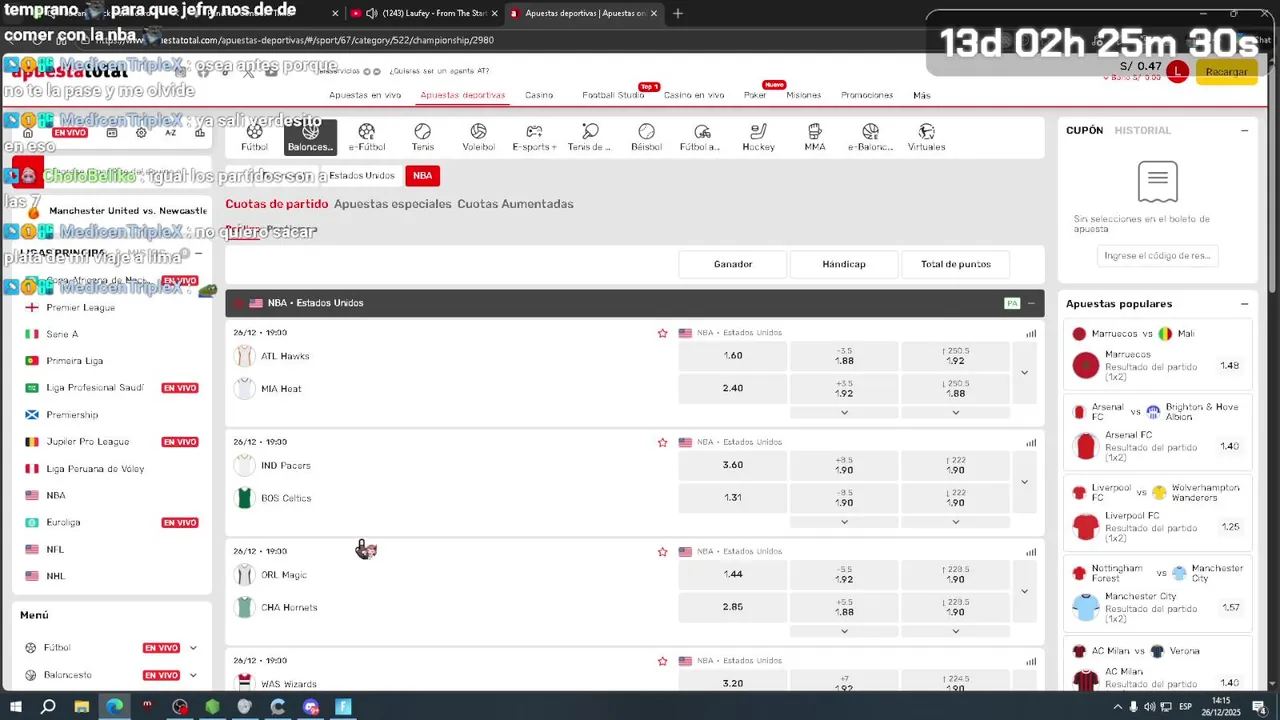Viewport: 1280px width, 720px height.
Task: Favorite the WAS Wizards match with star
Action: point(662,661)
